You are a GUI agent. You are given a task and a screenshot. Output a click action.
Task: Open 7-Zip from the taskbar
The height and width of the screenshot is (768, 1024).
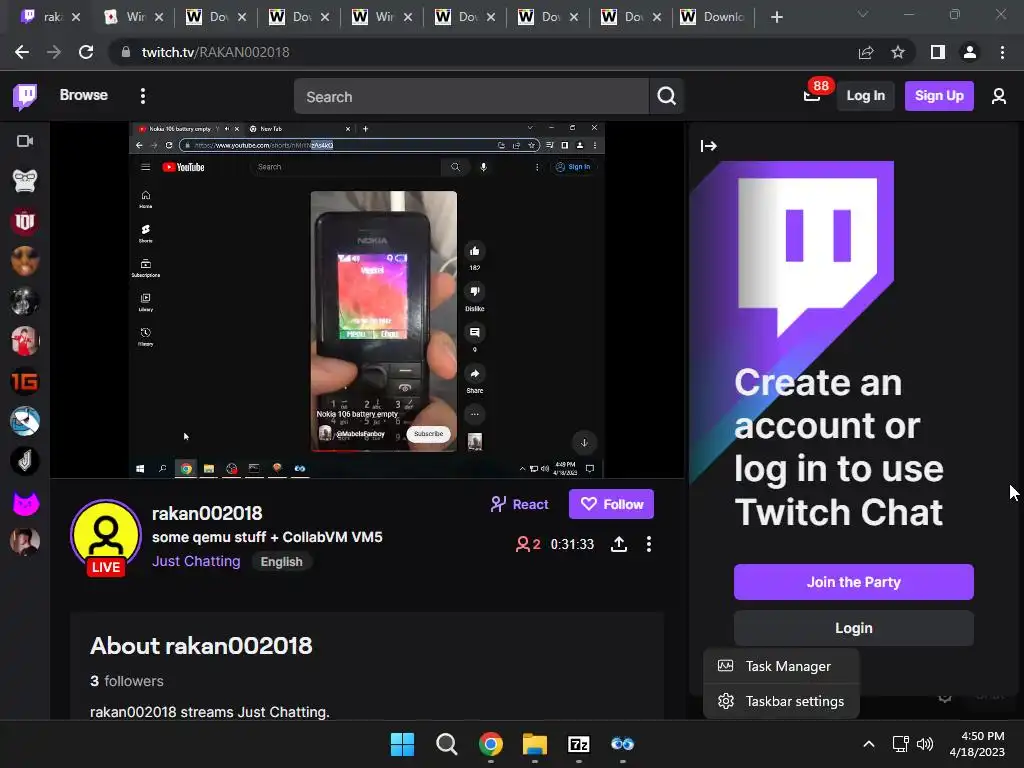pyautogui.click(x=579, y=744)
